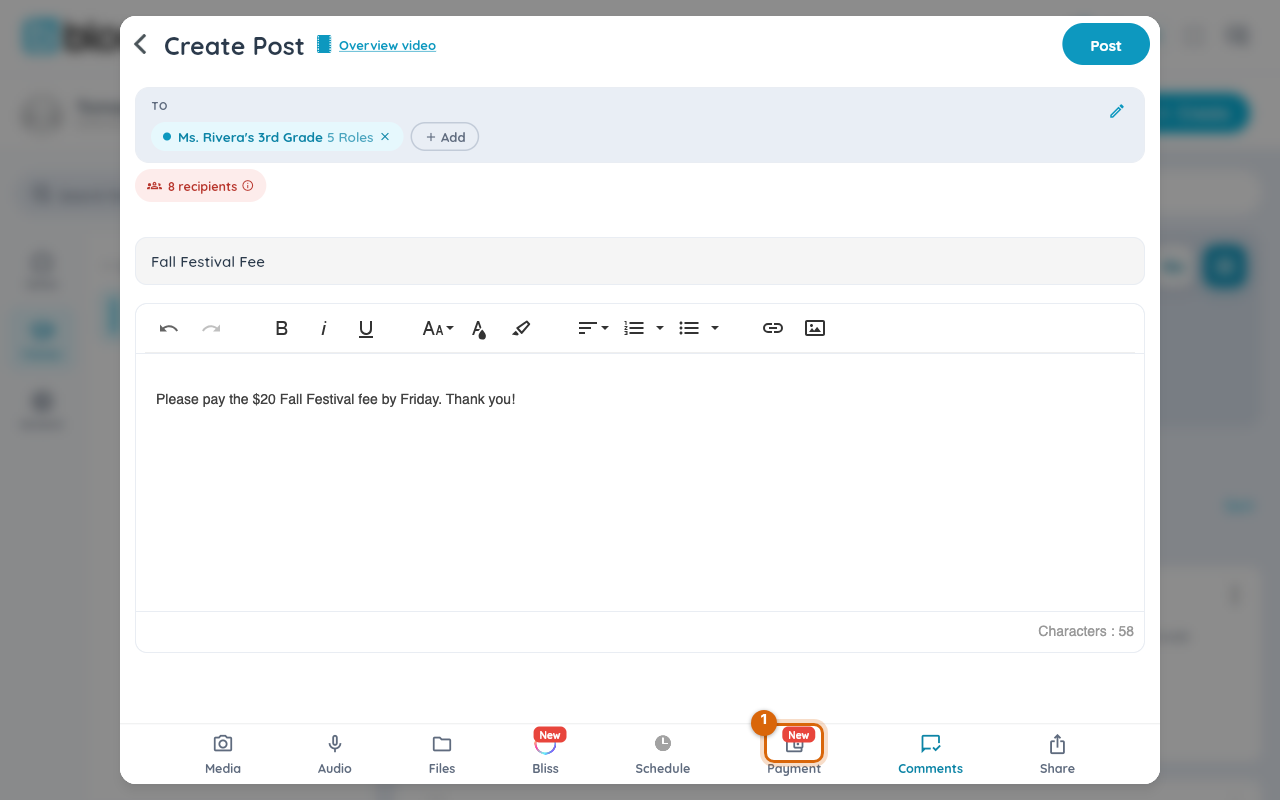Screen dimensions: 1280x800
Task: Insert a numbered list
Action: coord(634,328)
